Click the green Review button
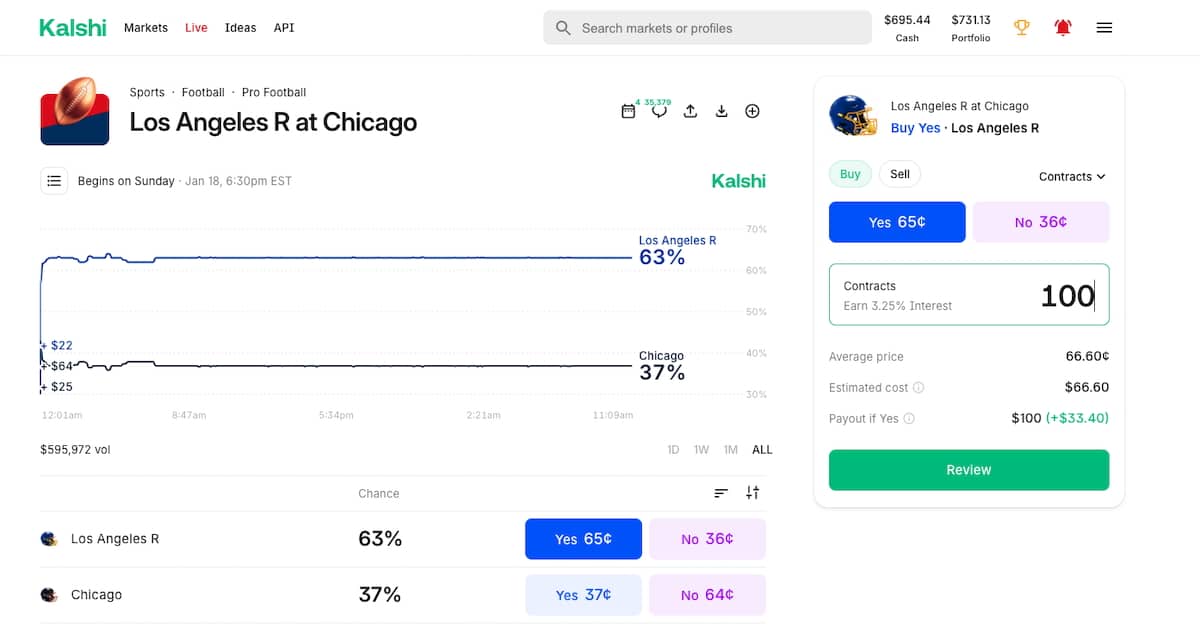1200x638 pixels. pyautogui.click(x=969, y=470)
